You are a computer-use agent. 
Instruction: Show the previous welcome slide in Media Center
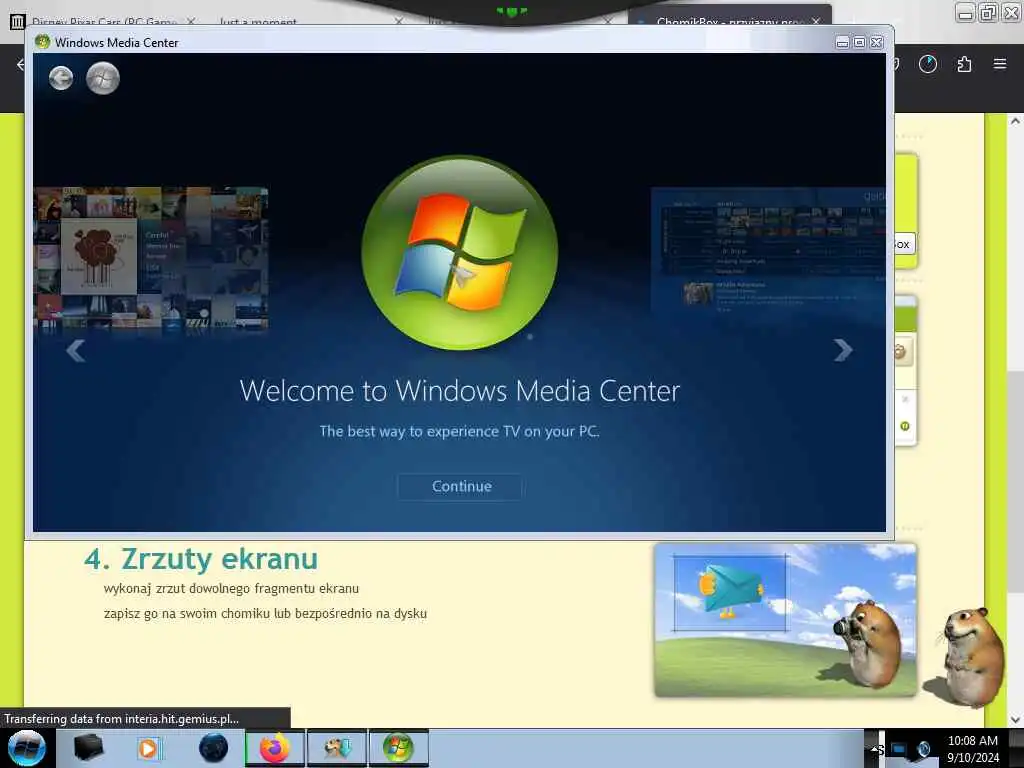click(76, 351)
